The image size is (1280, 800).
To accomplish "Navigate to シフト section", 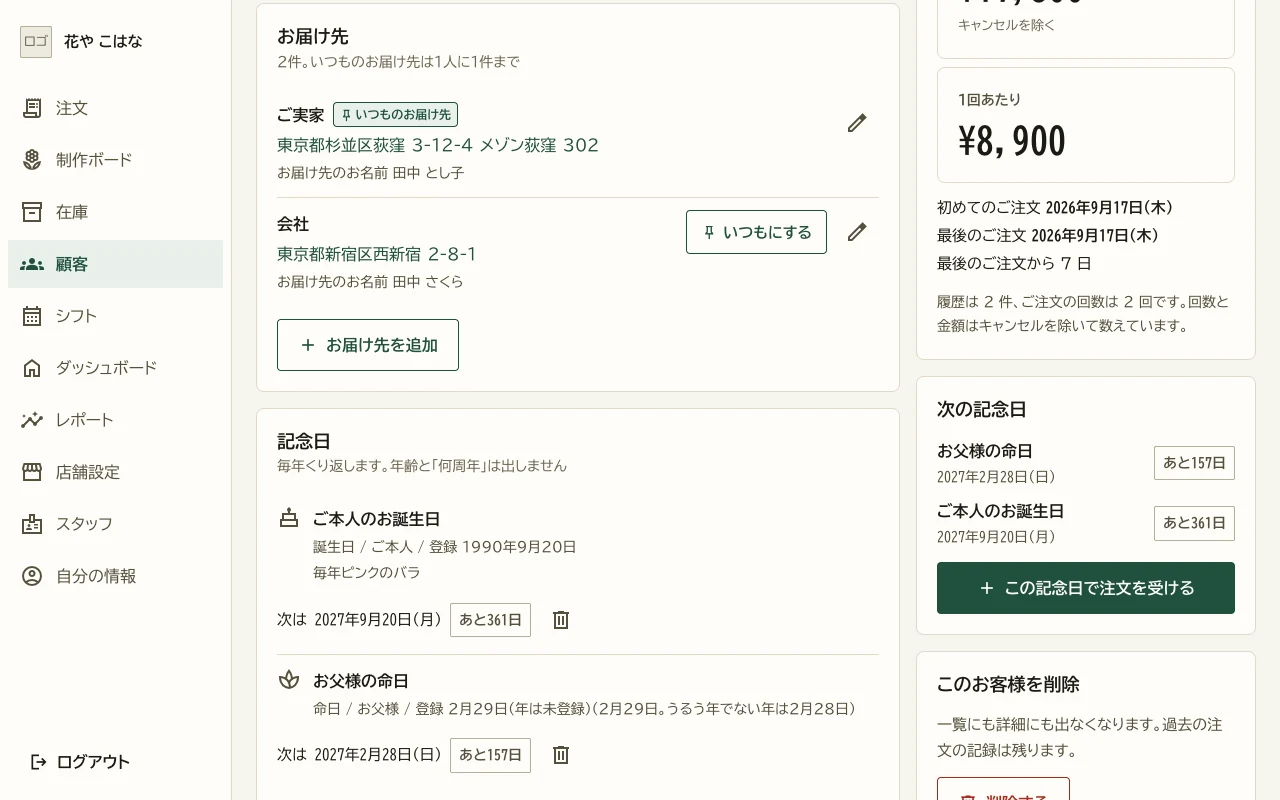I will pyautogui.click(x=116, y=316).
